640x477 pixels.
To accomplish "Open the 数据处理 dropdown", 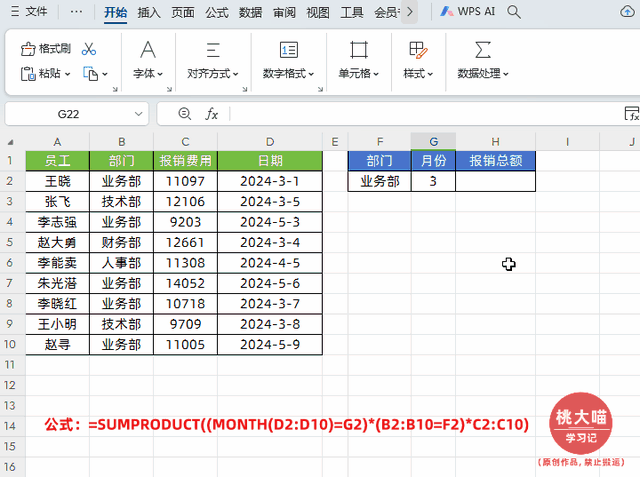I will coord(483,74).
